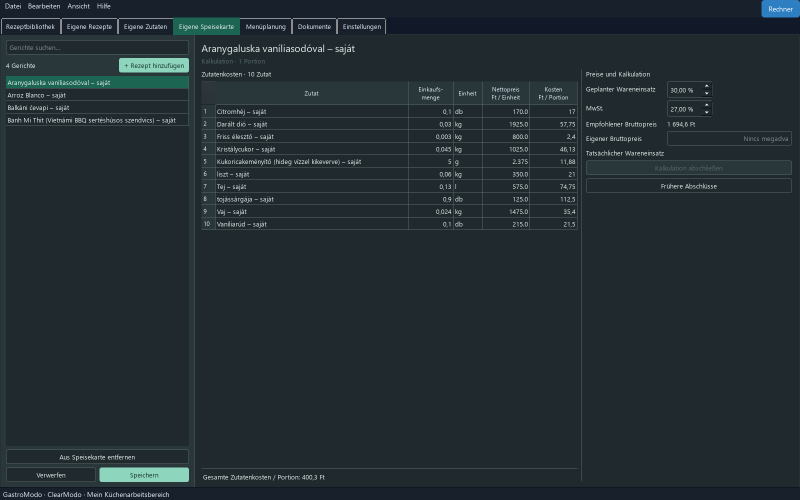Viewport: 800px width, 500px height.
Task: Click the Verwerfen button
Action: [51, 475]
